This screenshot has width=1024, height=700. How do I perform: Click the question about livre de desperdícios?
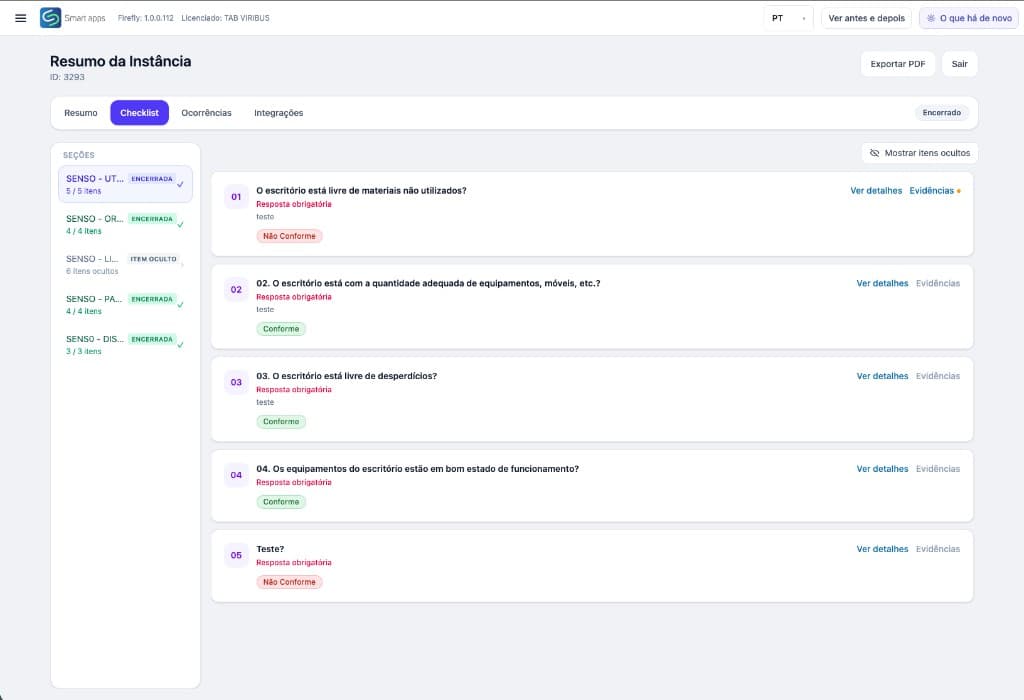pyautogui.click(x=347, y=376)
